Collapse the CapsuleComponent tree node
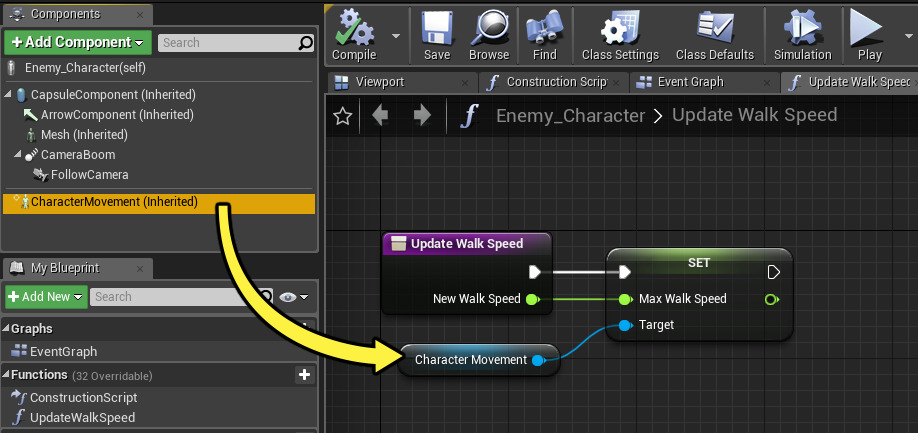The height and width of the screenshot is (433, 918). point(9,95)
